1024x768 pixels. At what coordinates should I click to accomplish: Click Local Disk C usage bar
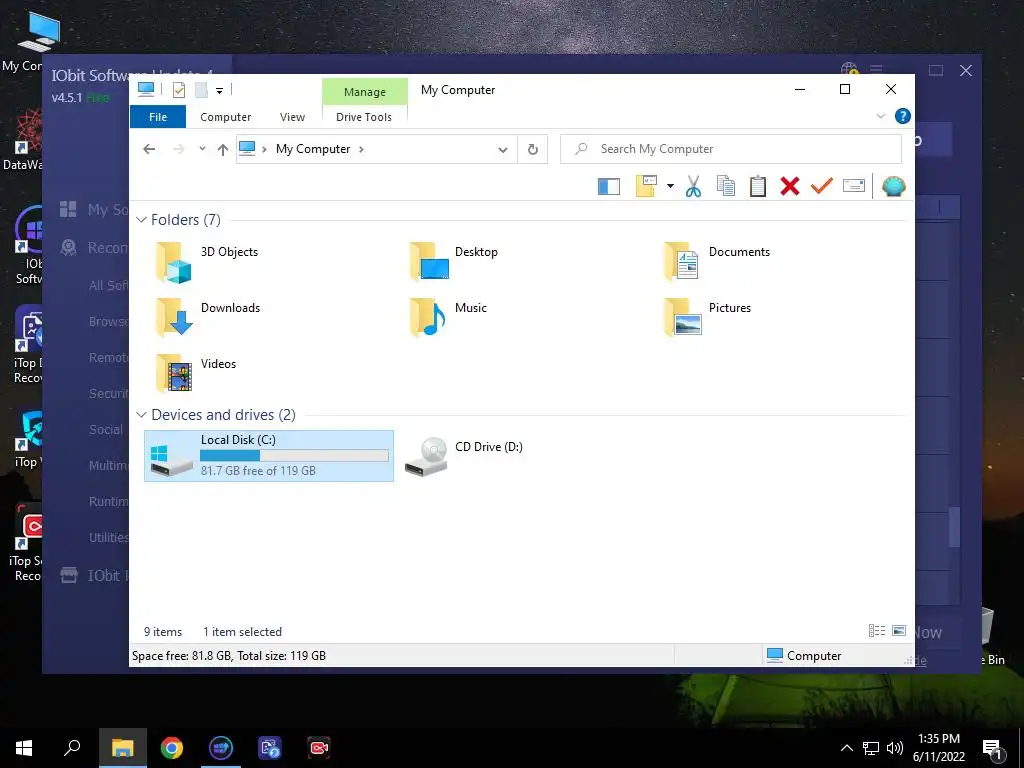pos(294,455)
